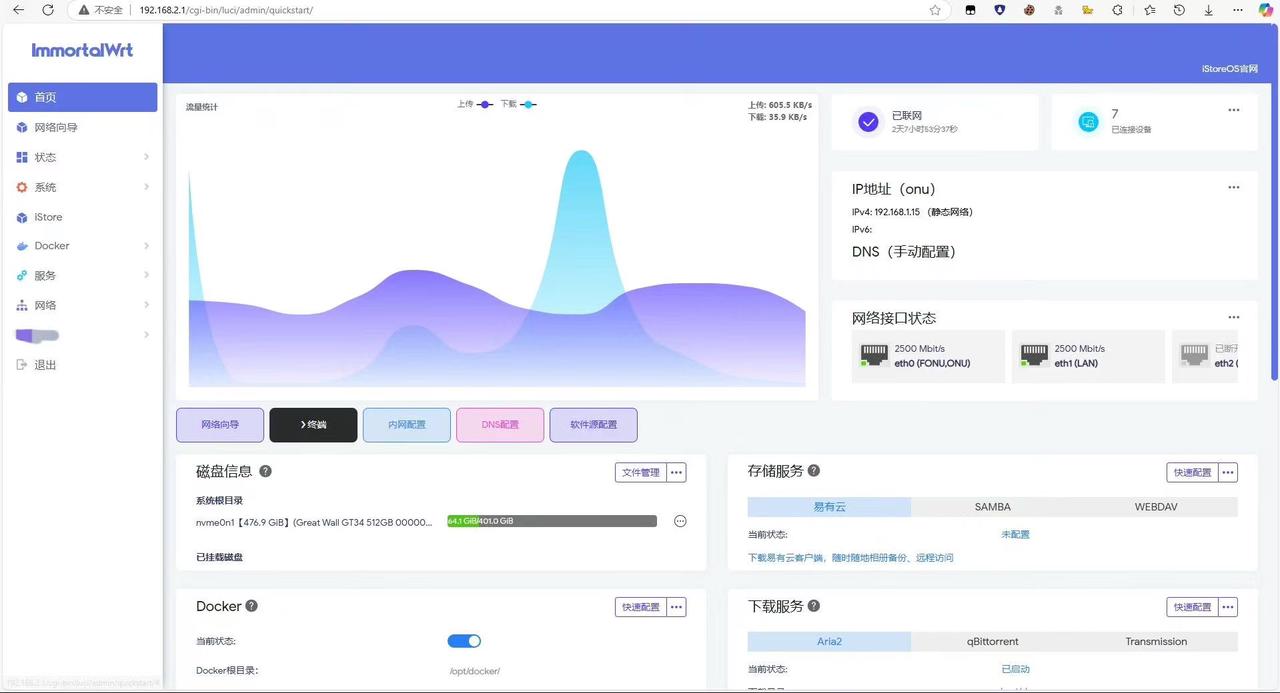Screen dimensions: 1280x693
Task: Toggle the 下载 legend in traffic chart
Action: 518,104
